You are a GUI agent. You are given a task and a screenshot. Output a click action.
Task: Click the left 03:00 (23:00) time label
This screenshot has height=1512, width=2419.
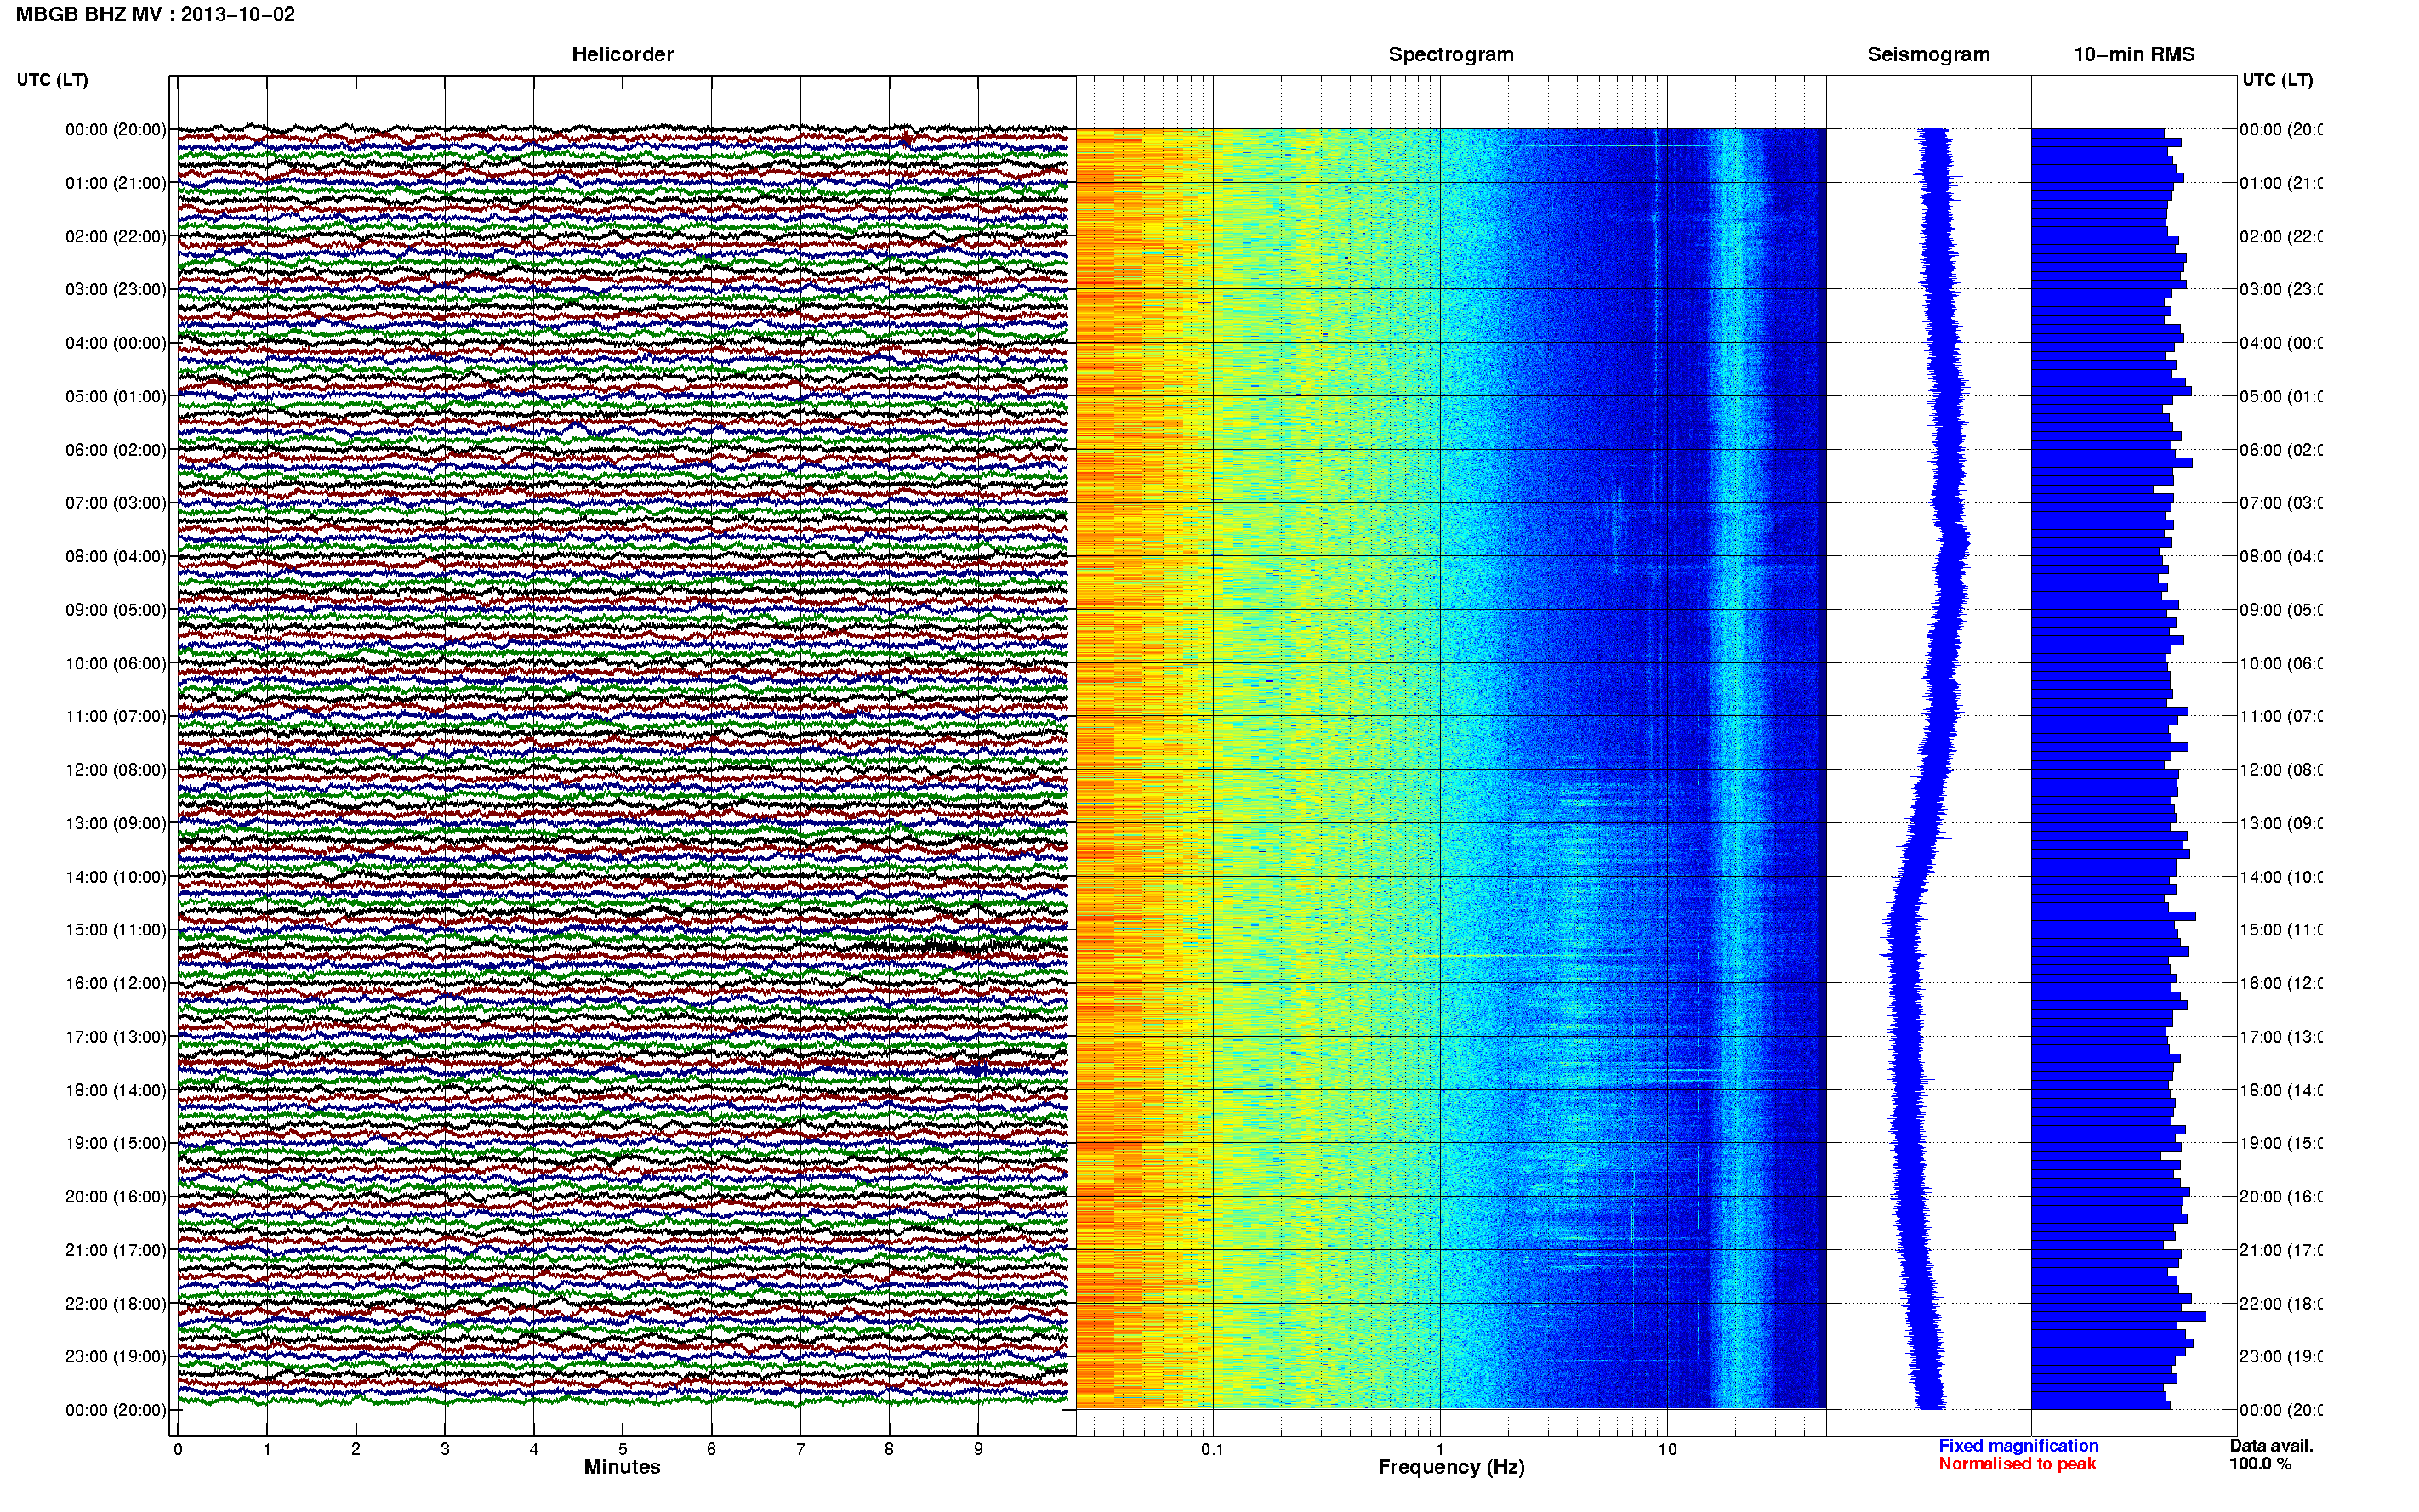pos(116,289)
